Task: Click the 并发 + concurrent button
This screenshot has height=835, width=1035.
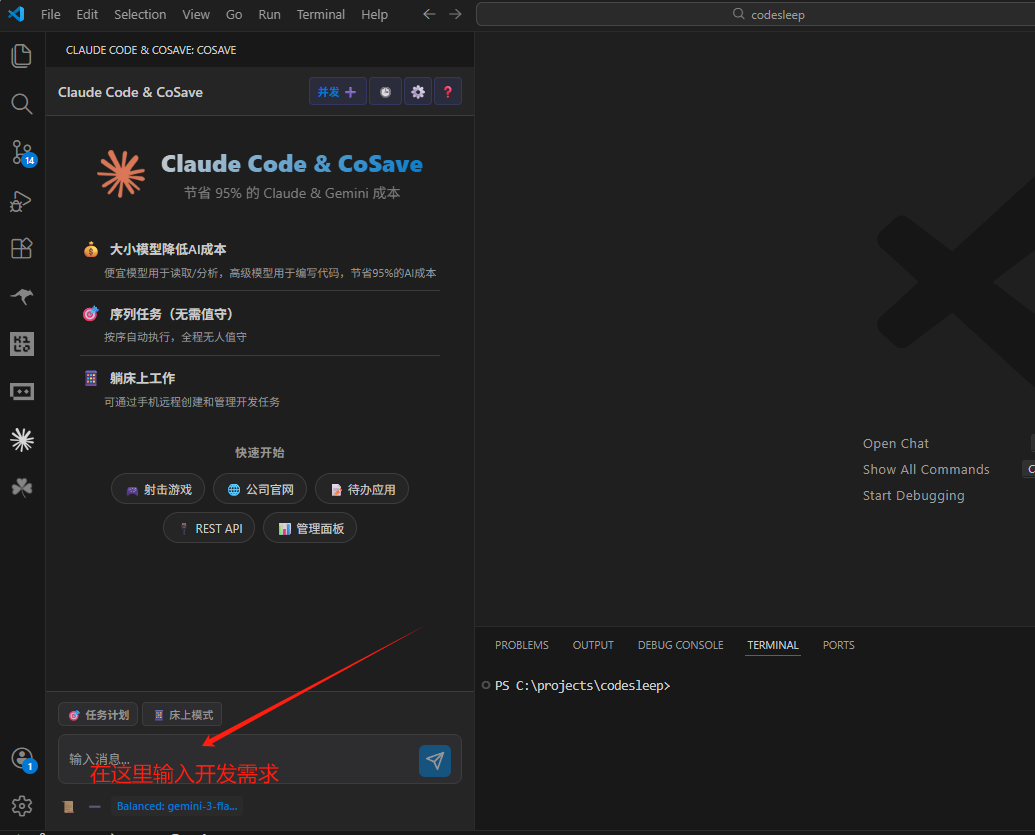Action: click(x=337, y=92)
